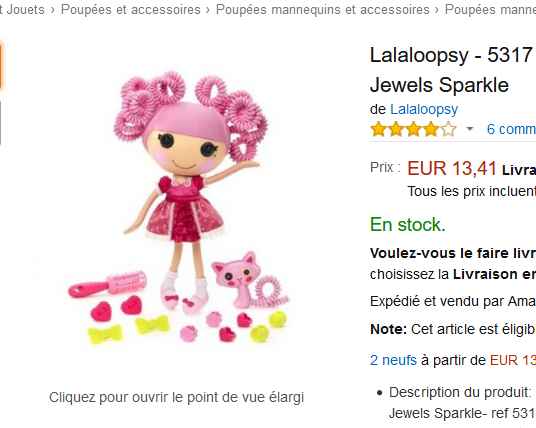Image resolution: width=536 pixels, height=428 pixels.
Task: Click the 'En stock.' availability text
Action: click(408, 225)
